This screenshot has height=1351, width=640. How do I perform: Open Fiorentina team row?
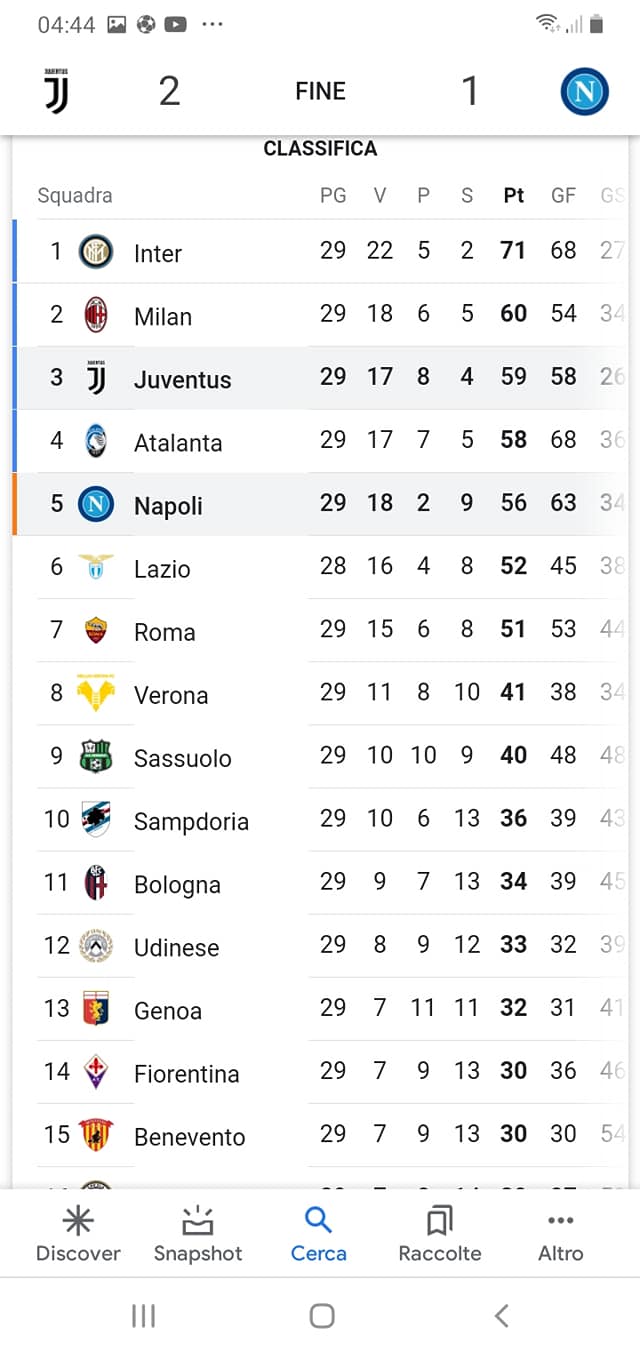pyautogui.click(x=186, y=1074)
